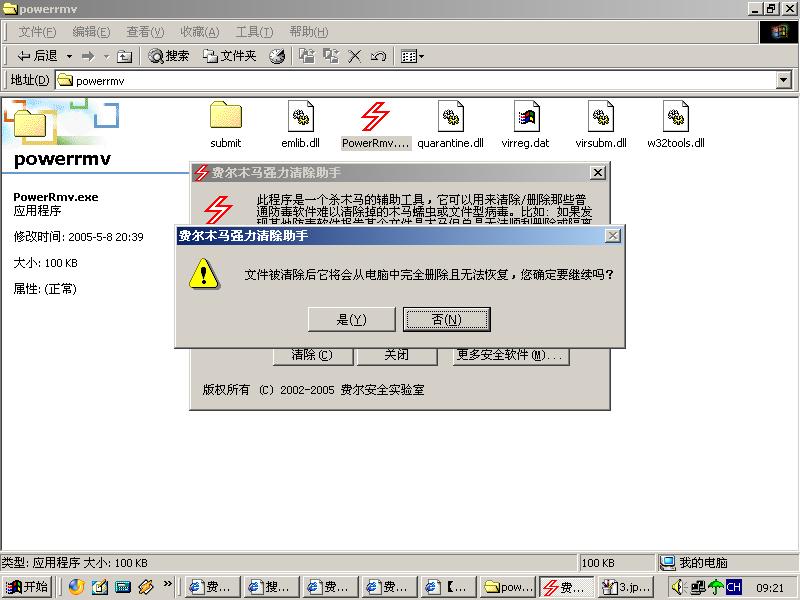Select the PowerRmv.exe file icon
Image resolution: width=800 pixels, height=600 pixels.
376,124
